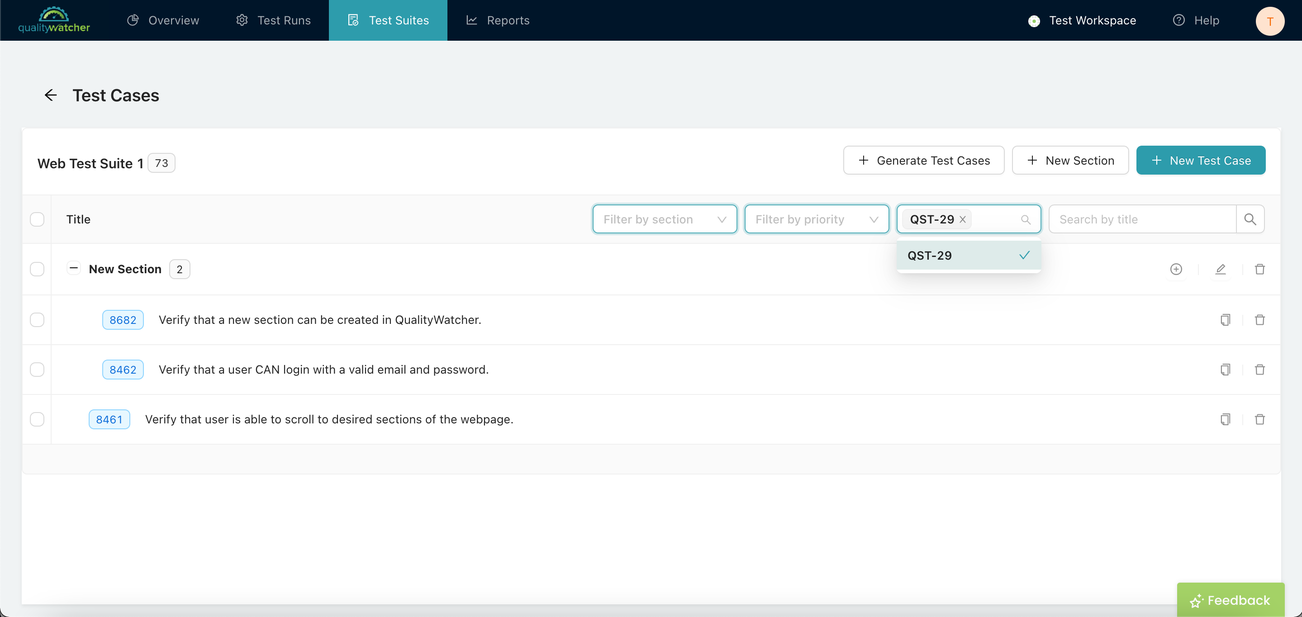Image resolution: width=1302 pixels, height=617 pixels.
Task: Focus the Search by title field
Action: coord(1142,219)
